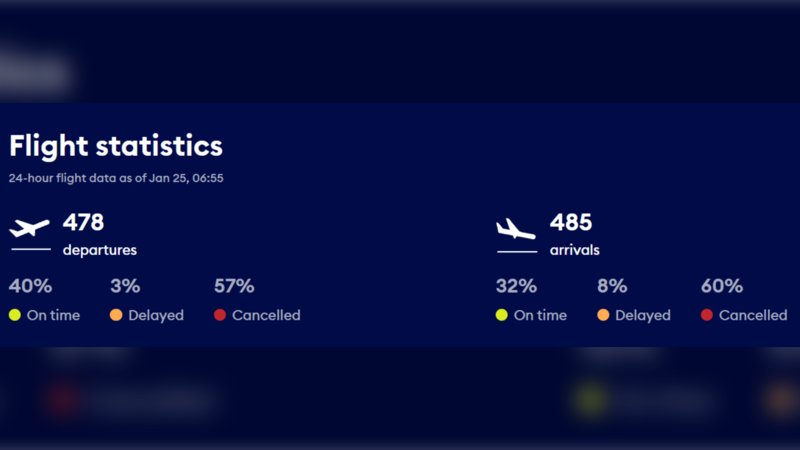Click the yellow On time dot under departures
Image resolution: width=800 pixels, height=450 pixels.
click(x=15, y=315)
